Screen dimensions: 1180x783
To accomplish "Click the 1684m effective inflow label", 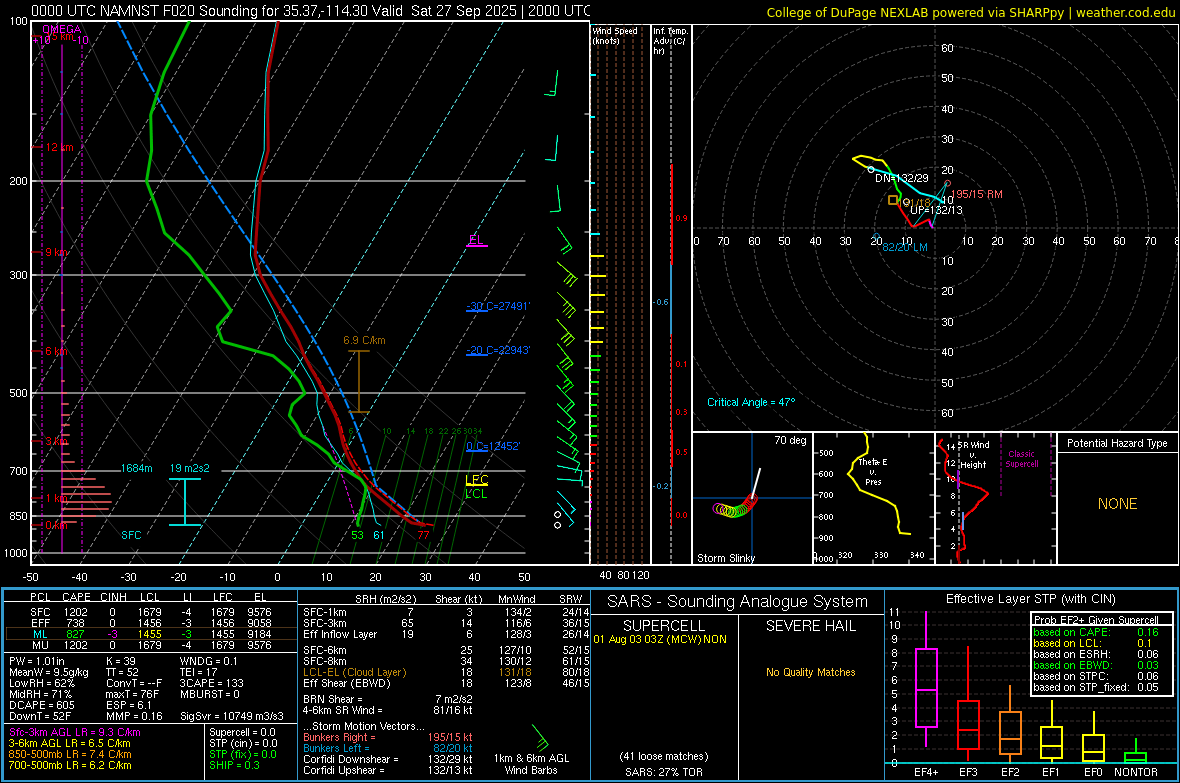I will coord(136,468).
